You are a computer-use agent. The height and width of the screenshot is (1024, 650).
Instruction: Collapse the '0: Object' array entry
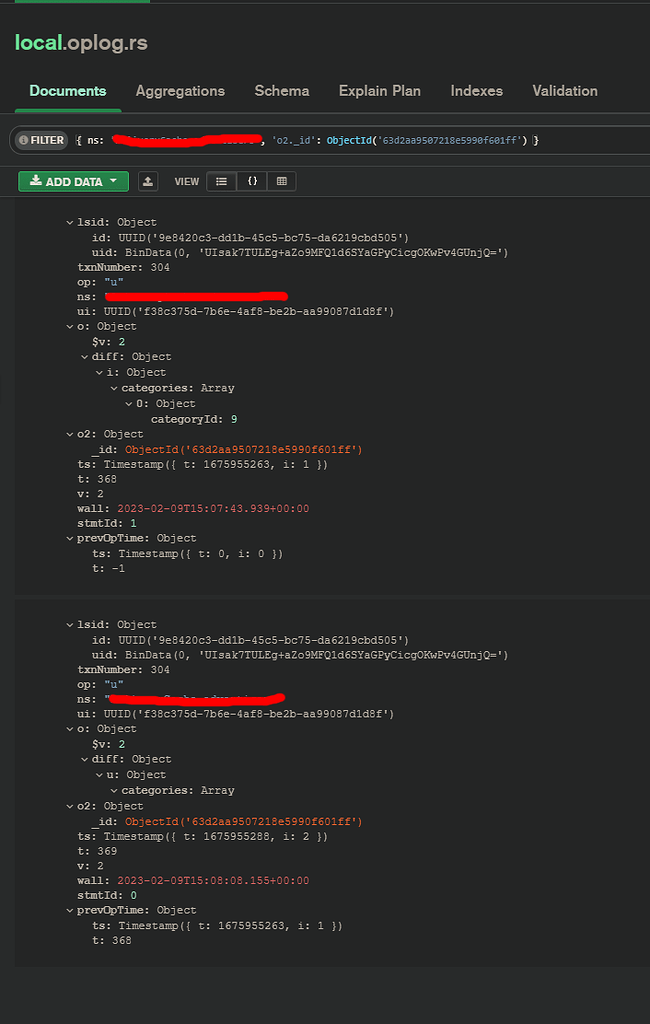[x=128, y=404]
